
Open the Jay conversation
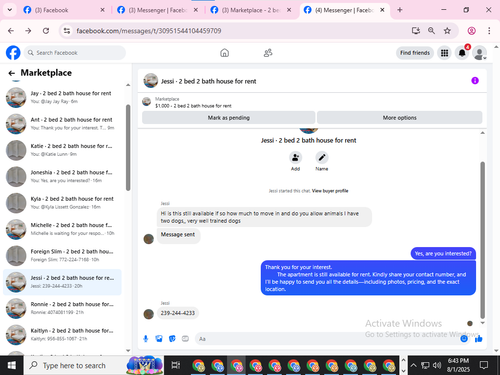coord(63,97)
